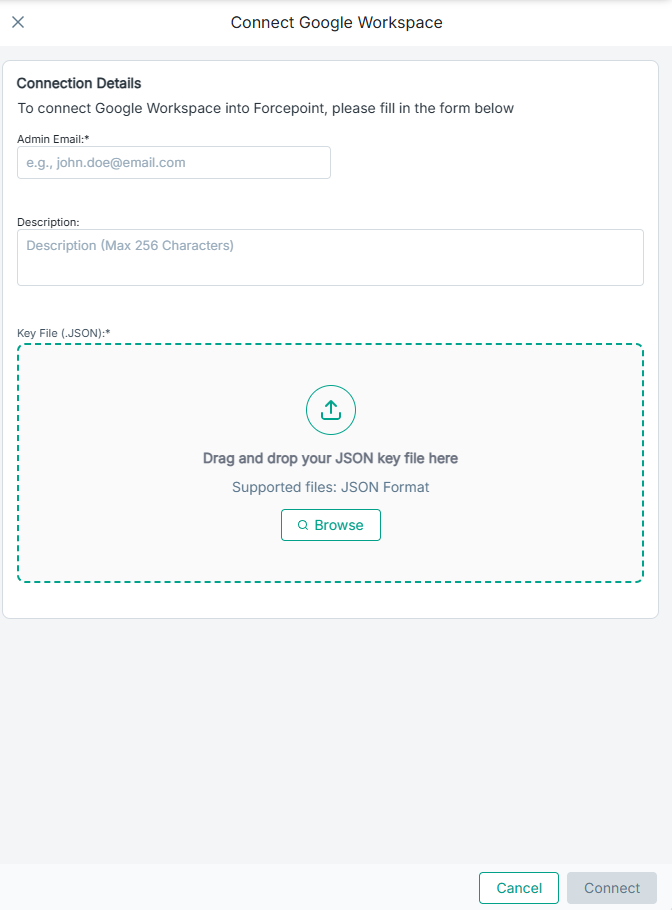Viewport: 672px width, 910px height.
Task: Cancel the connection setup
Action: 519,888
